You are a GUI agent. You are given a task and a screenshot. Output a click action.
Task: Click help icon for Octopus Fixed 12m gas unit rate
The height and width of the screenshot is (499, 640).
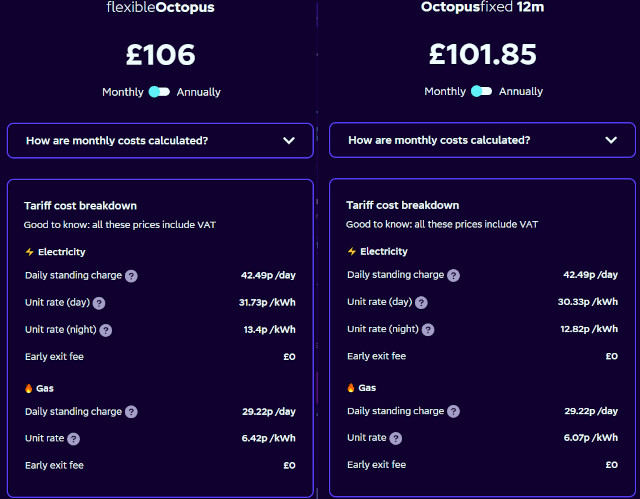point(396,438)
